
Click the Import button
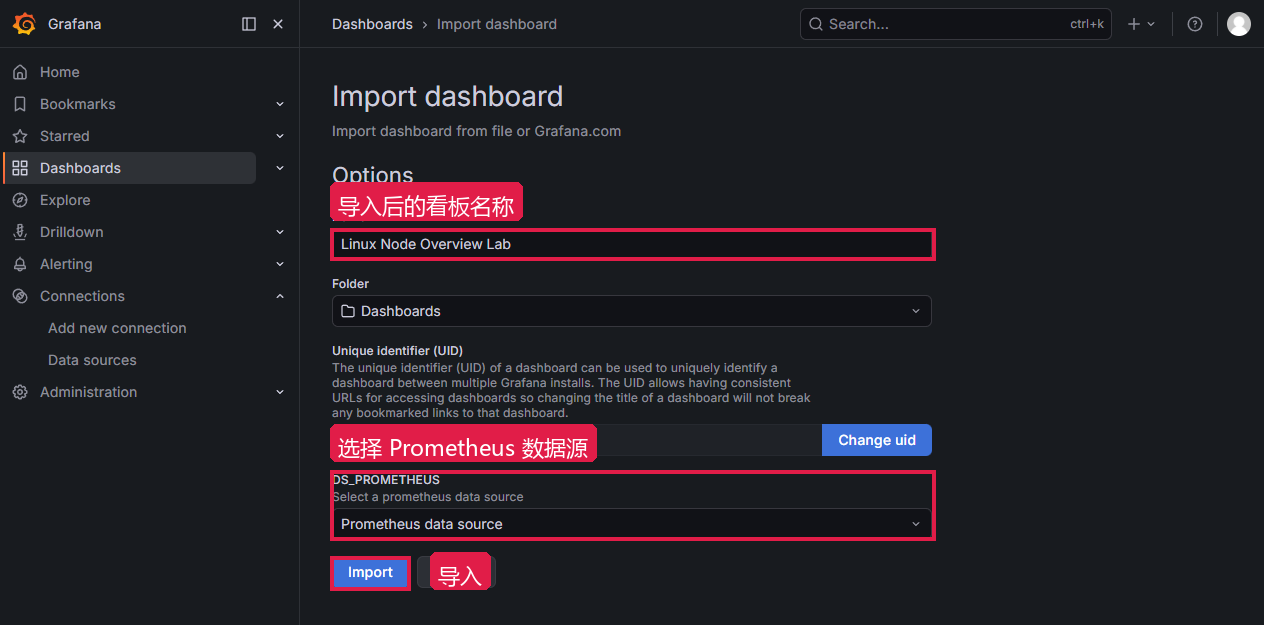370,573
